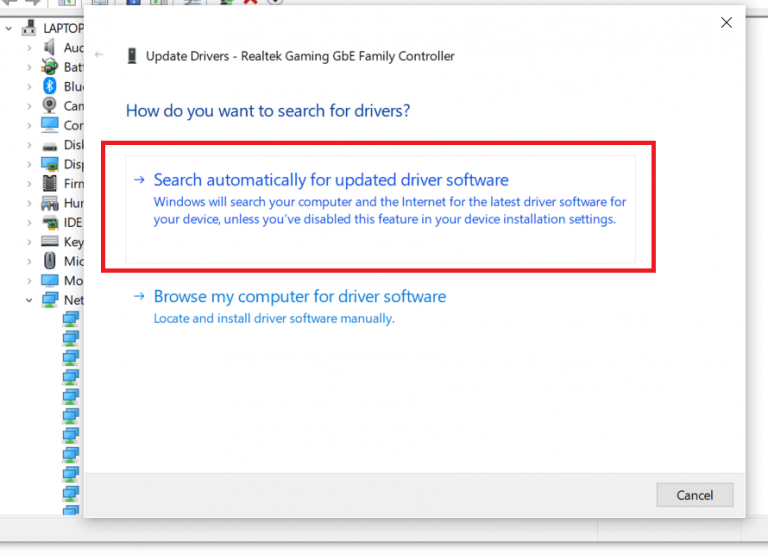
Task: Choose Search automatically for updated driver software
Action: [x=380, y=209]
